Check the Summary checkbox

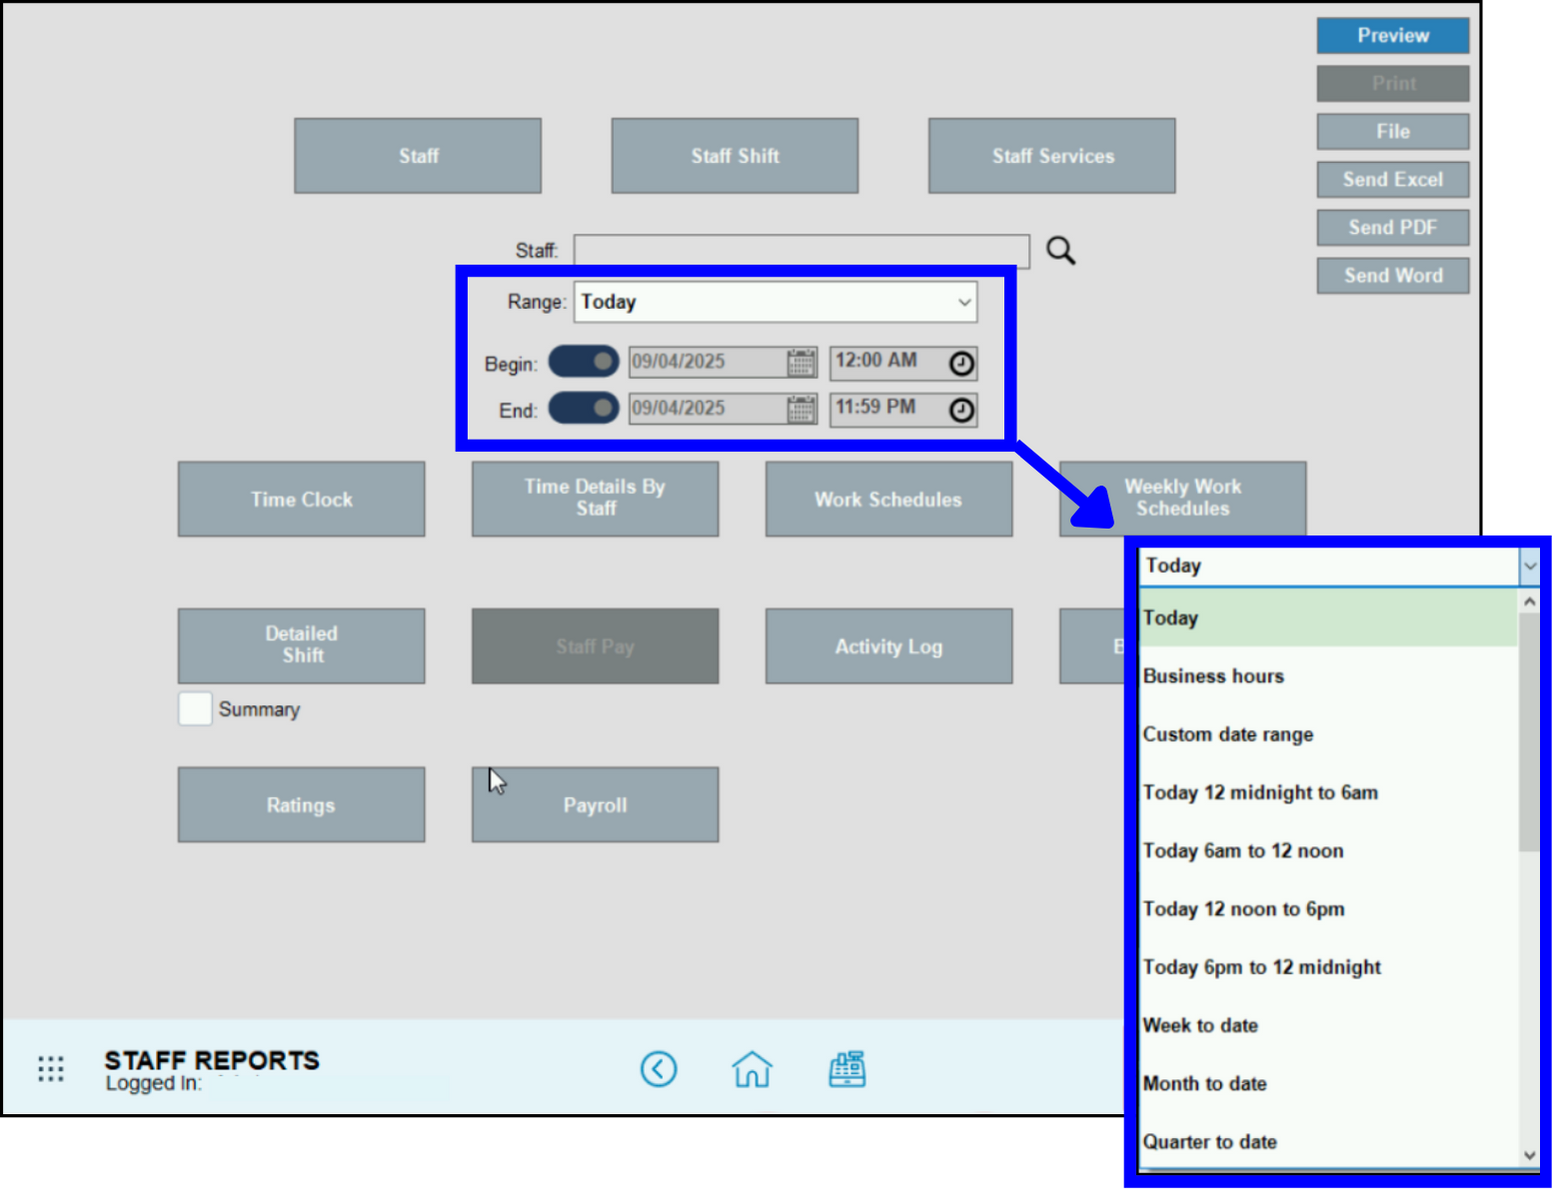pos(195,709)
